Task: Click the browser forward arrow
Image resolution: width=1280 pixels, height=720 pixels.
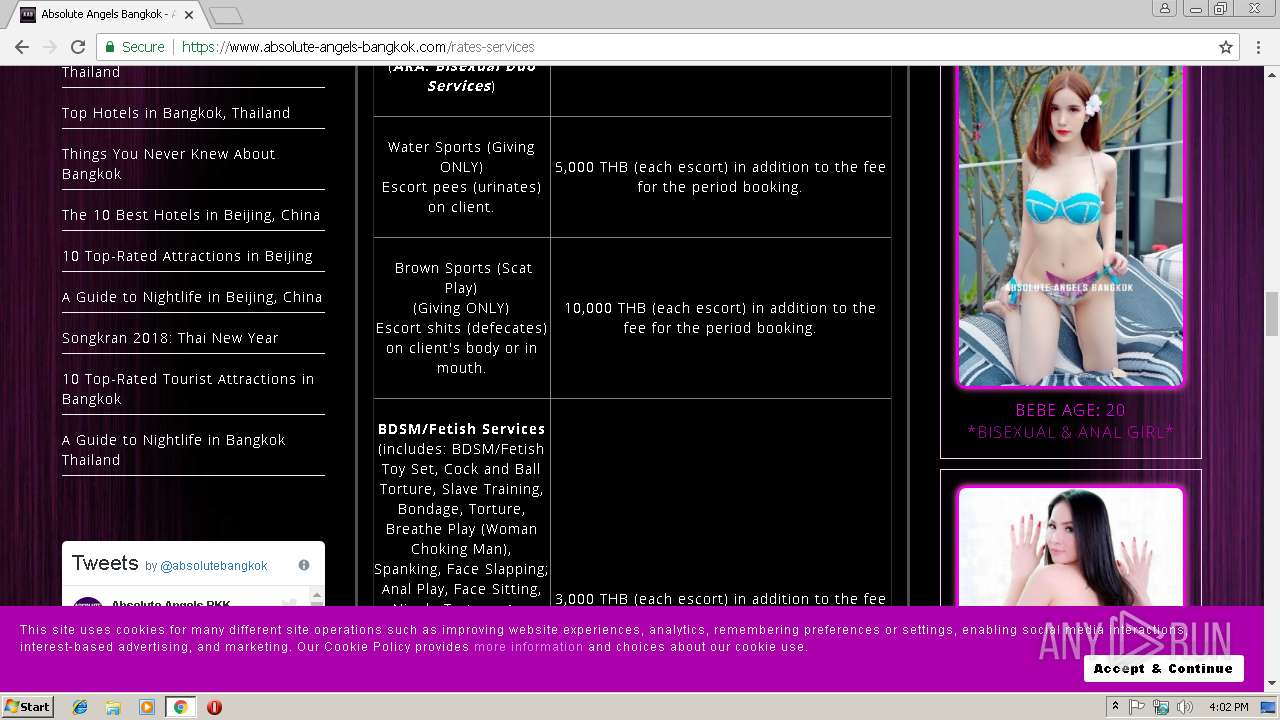Action: tap(49, 47)
